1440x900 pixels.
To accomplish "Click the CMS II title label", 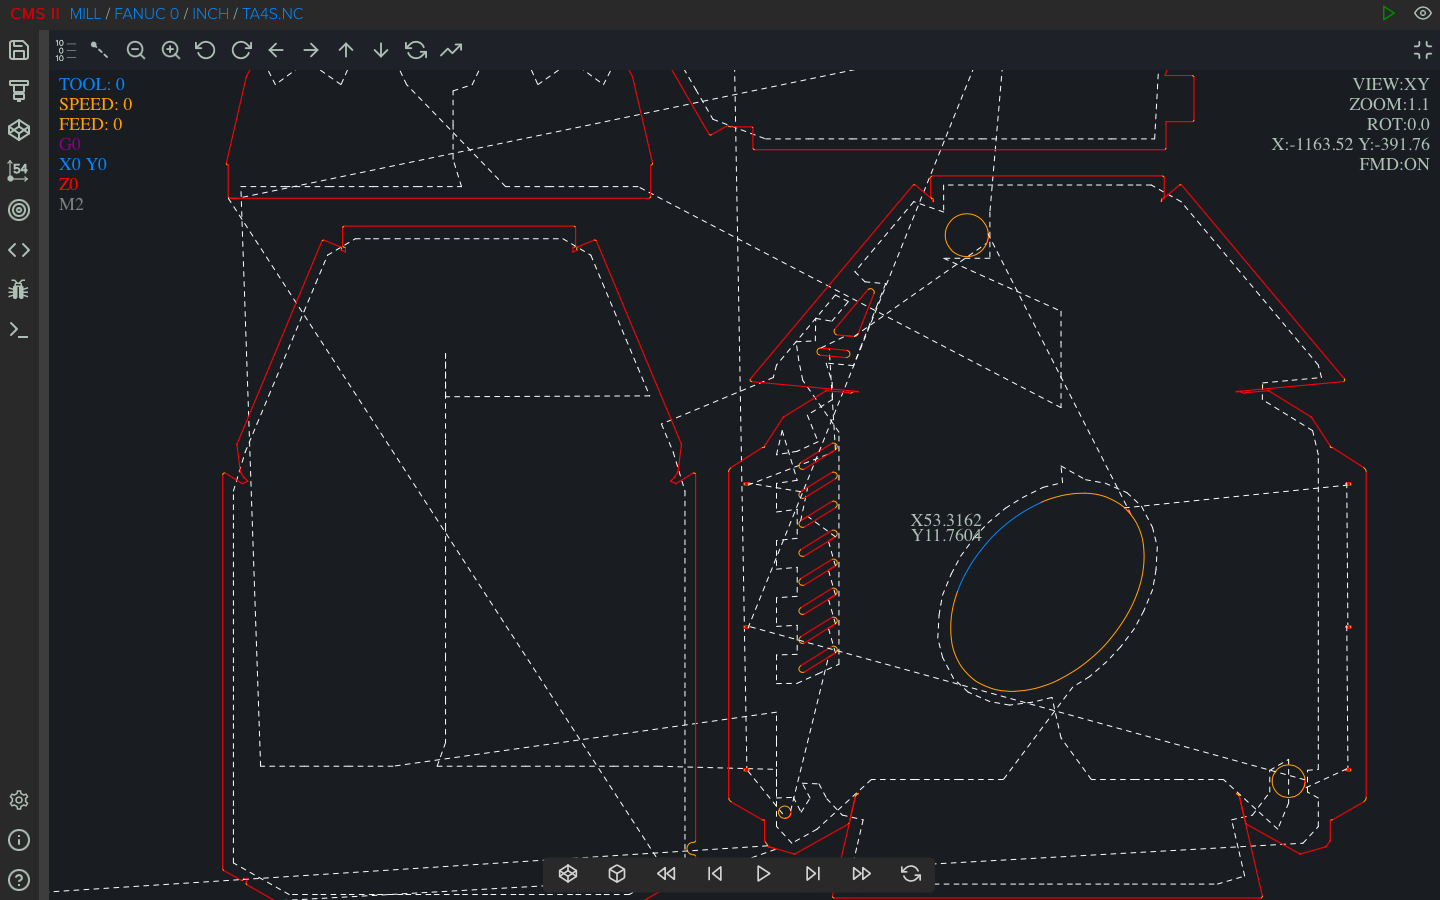I will 35,14.
